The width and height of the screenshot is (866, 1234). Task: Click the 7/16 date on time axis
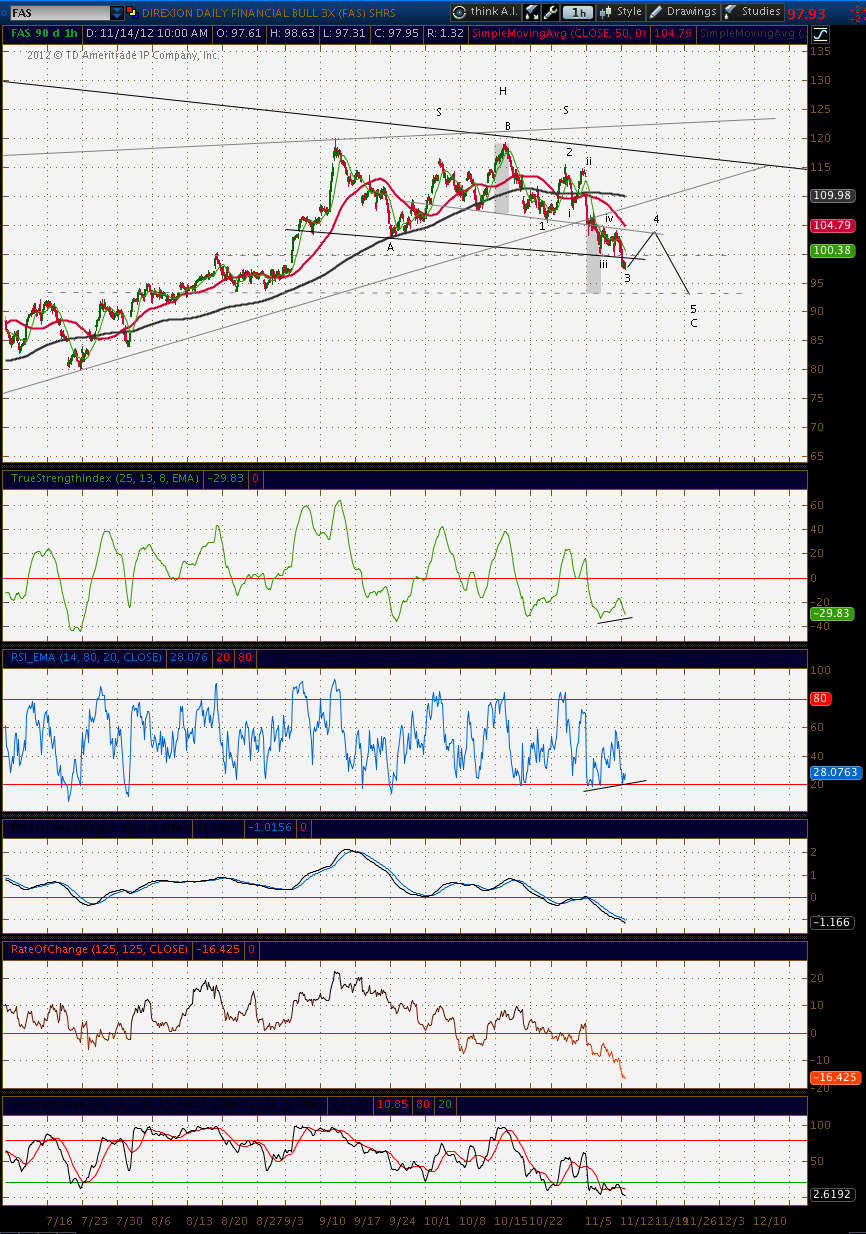pyautogui.click(x=59, y=1221)
